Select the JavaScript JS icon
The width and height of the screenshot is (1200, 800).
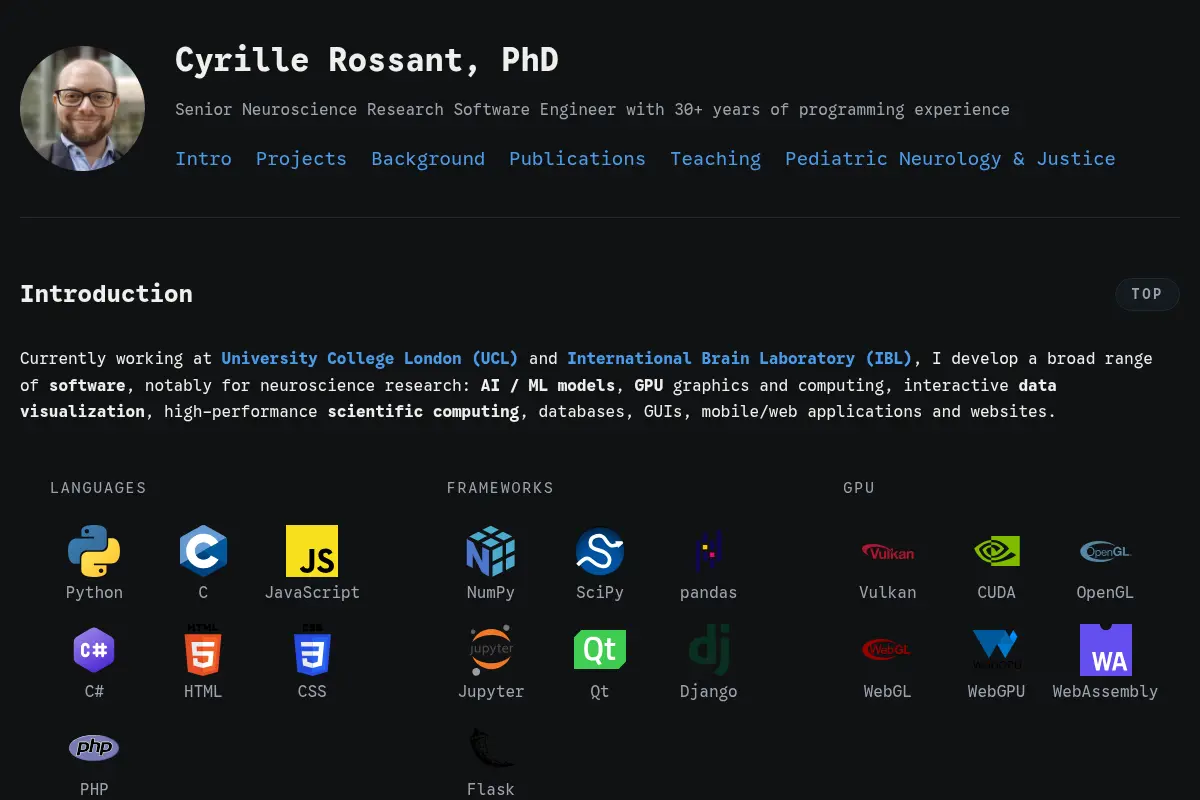(x=312, y=551)
